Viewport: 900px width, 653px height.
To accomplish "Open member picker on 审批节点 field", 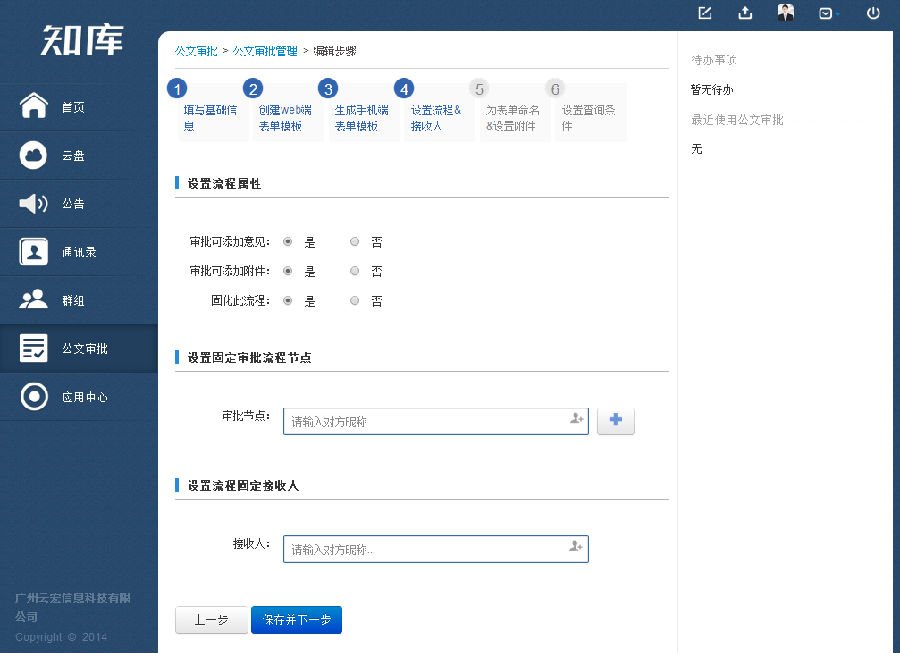I will (577, 420).
